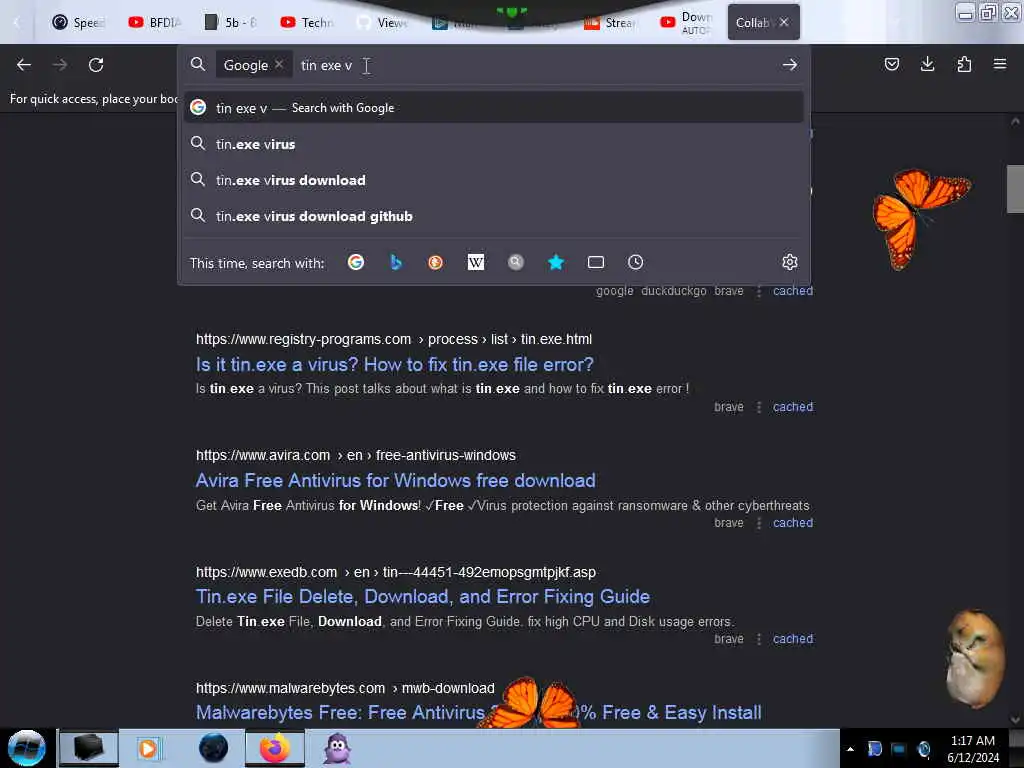The image size is (1024, 768).
Task: Go back using the back arrow
Action: tap(24, 65)
